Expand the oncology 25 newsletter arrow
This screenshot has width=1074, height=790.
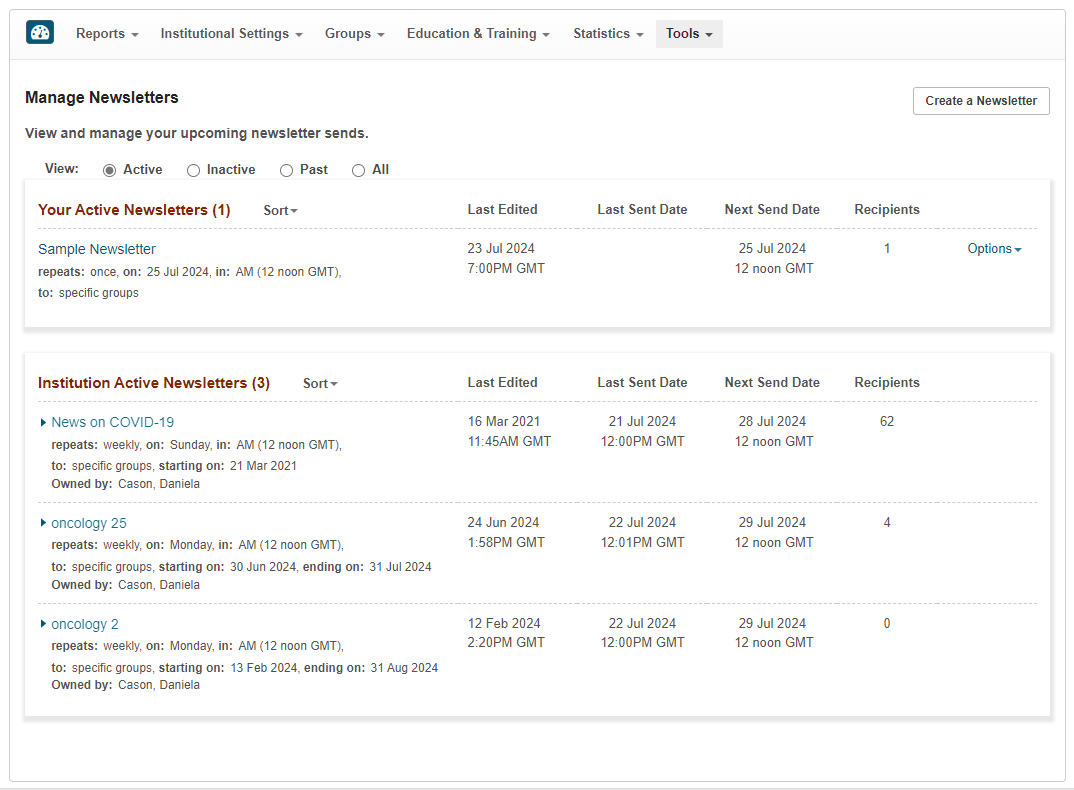click(43, 523)
